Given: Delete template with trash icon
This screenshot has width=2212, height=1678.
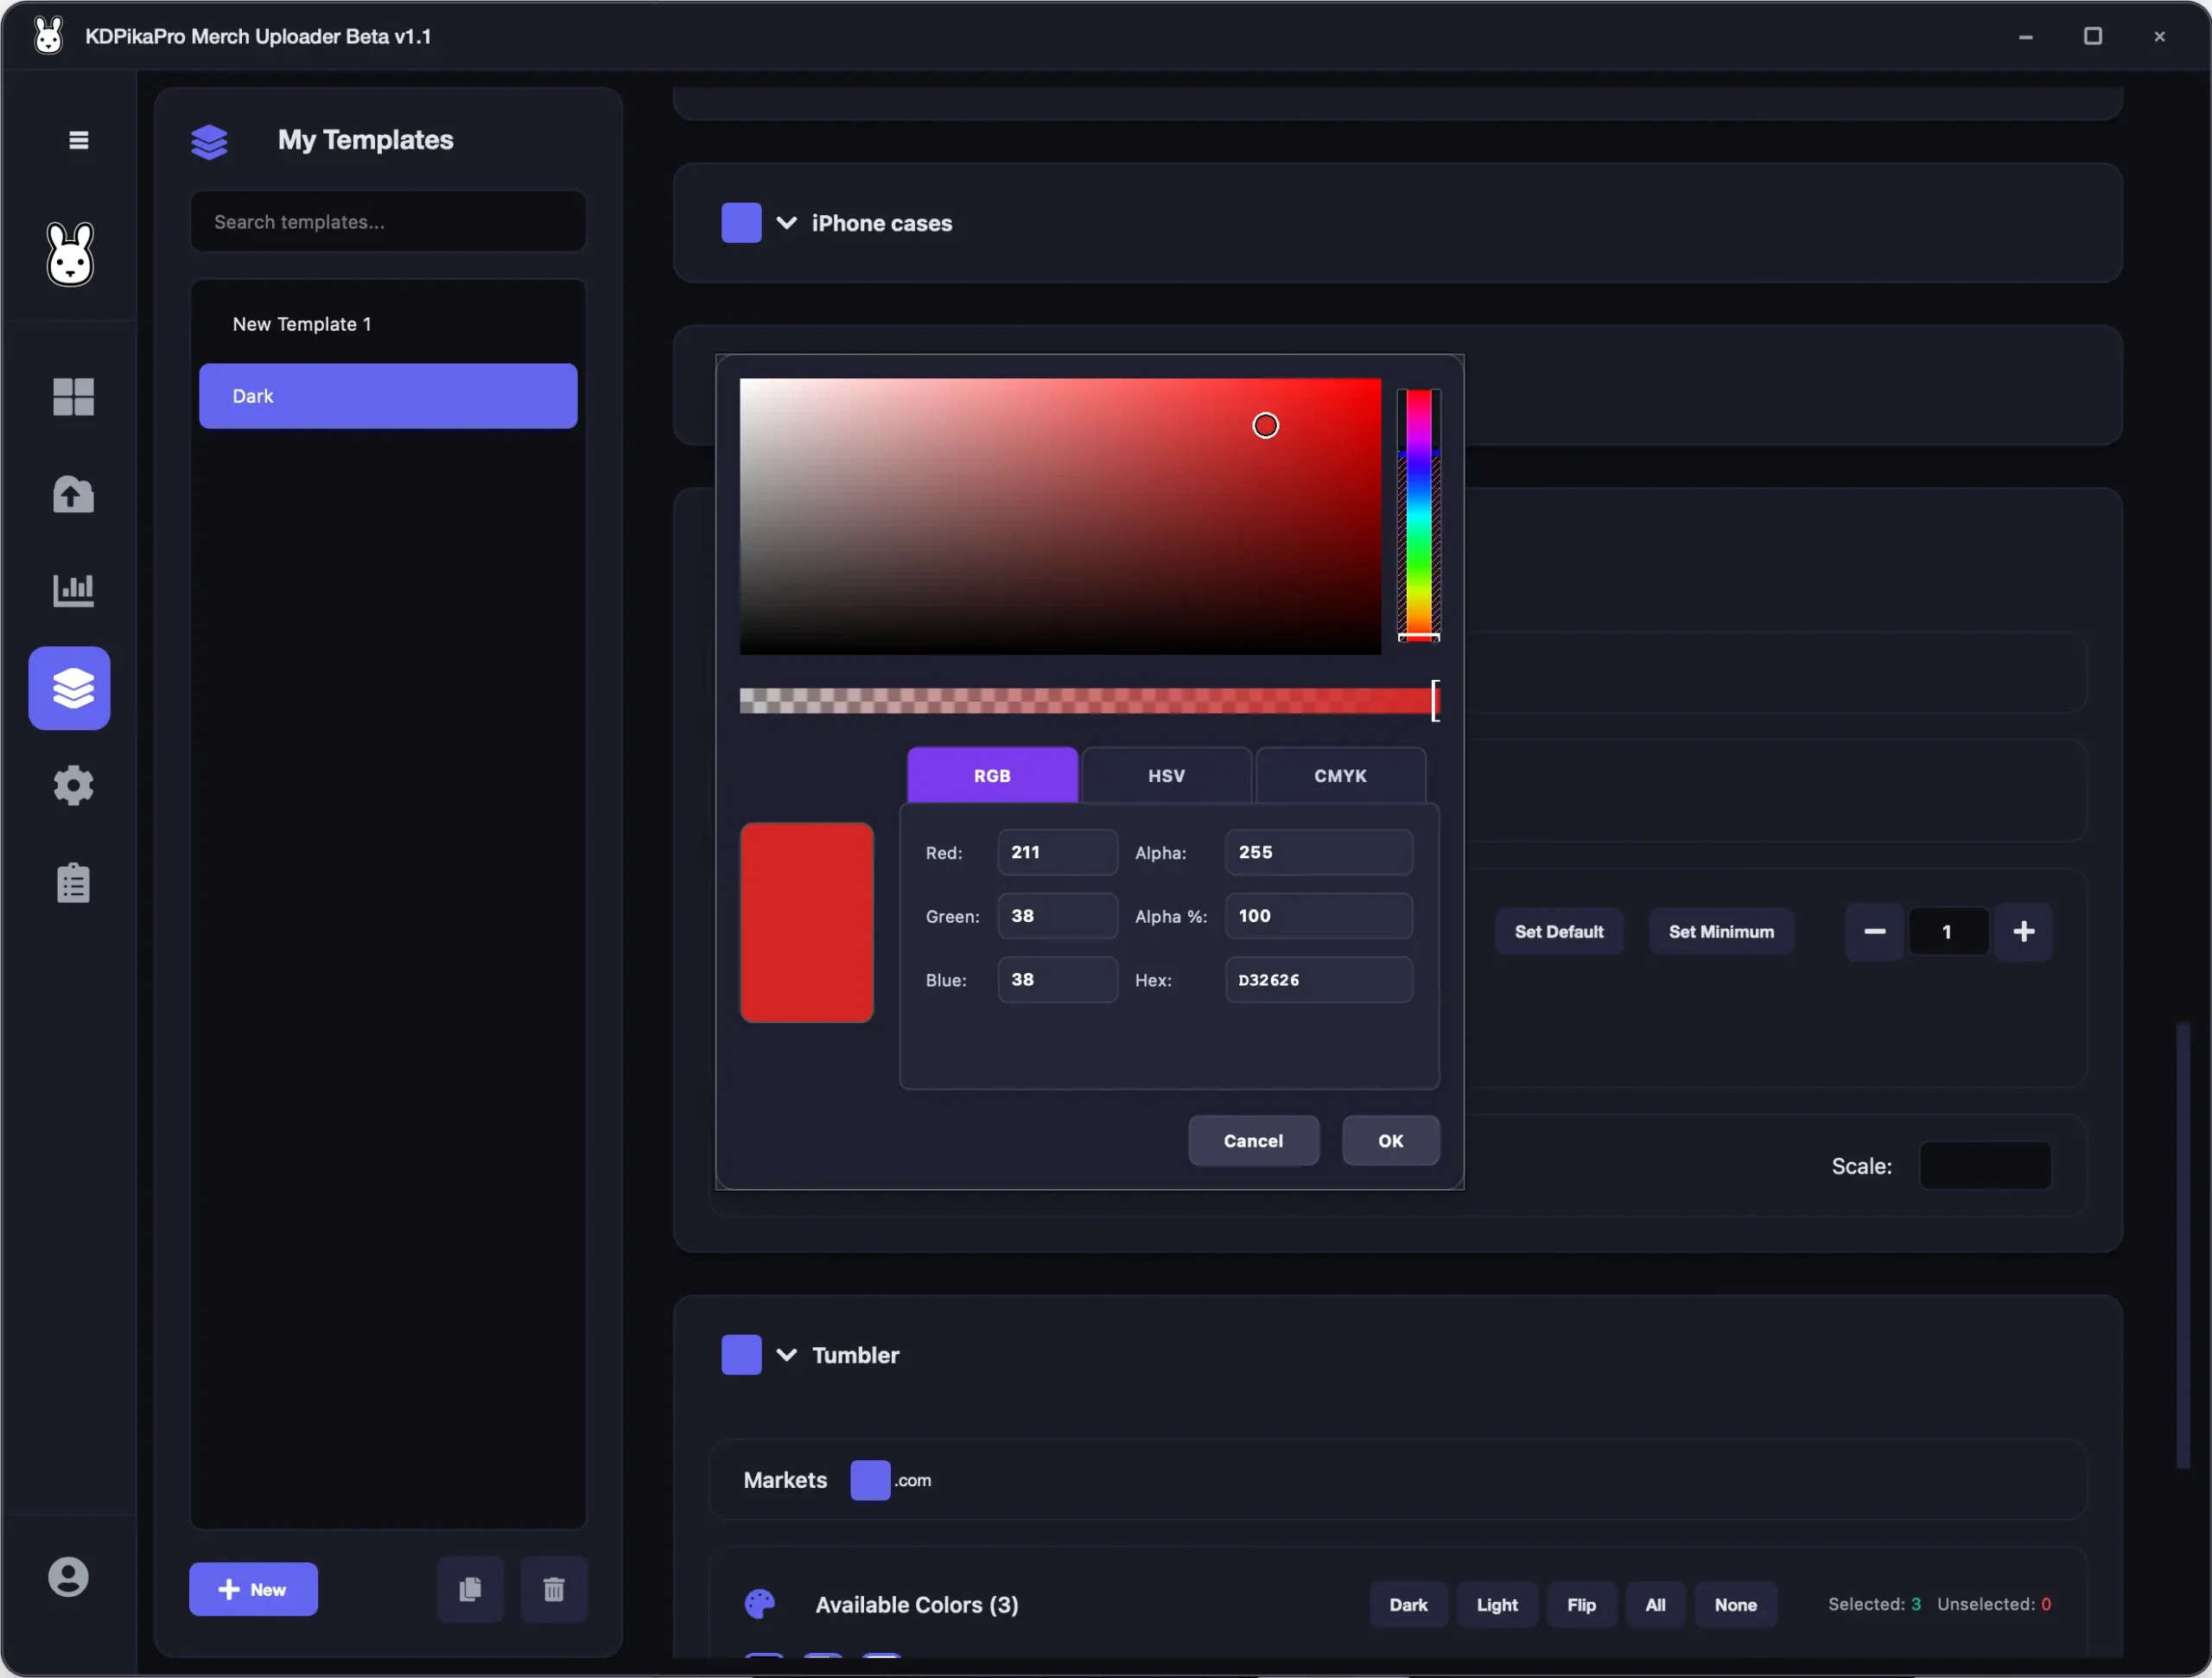Looking at the screenshot, I should pos(553,1589).
